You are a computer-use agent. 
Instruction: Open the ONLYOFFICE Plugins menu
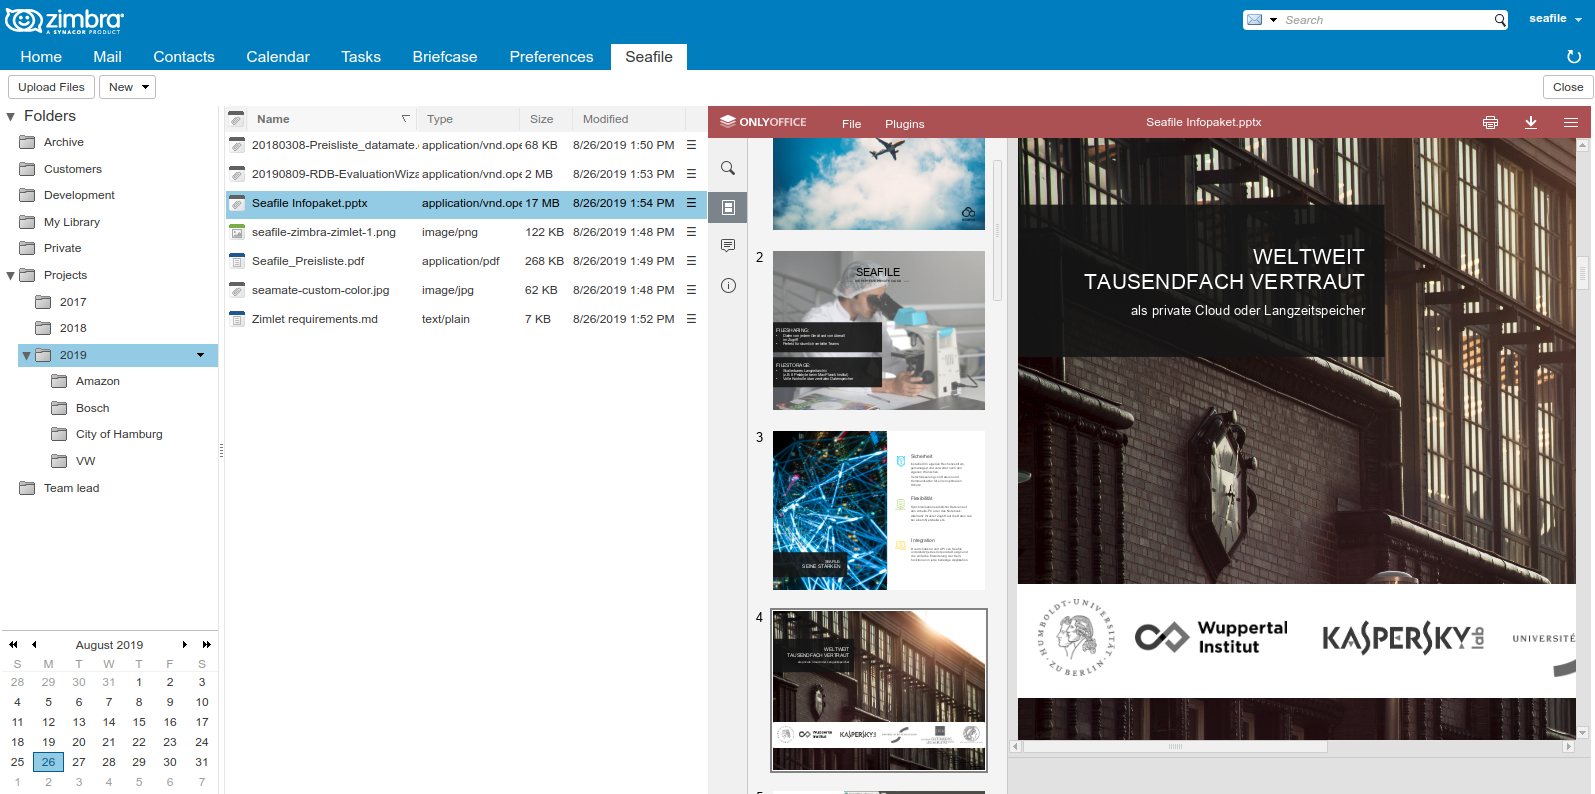tap(905, 124)
